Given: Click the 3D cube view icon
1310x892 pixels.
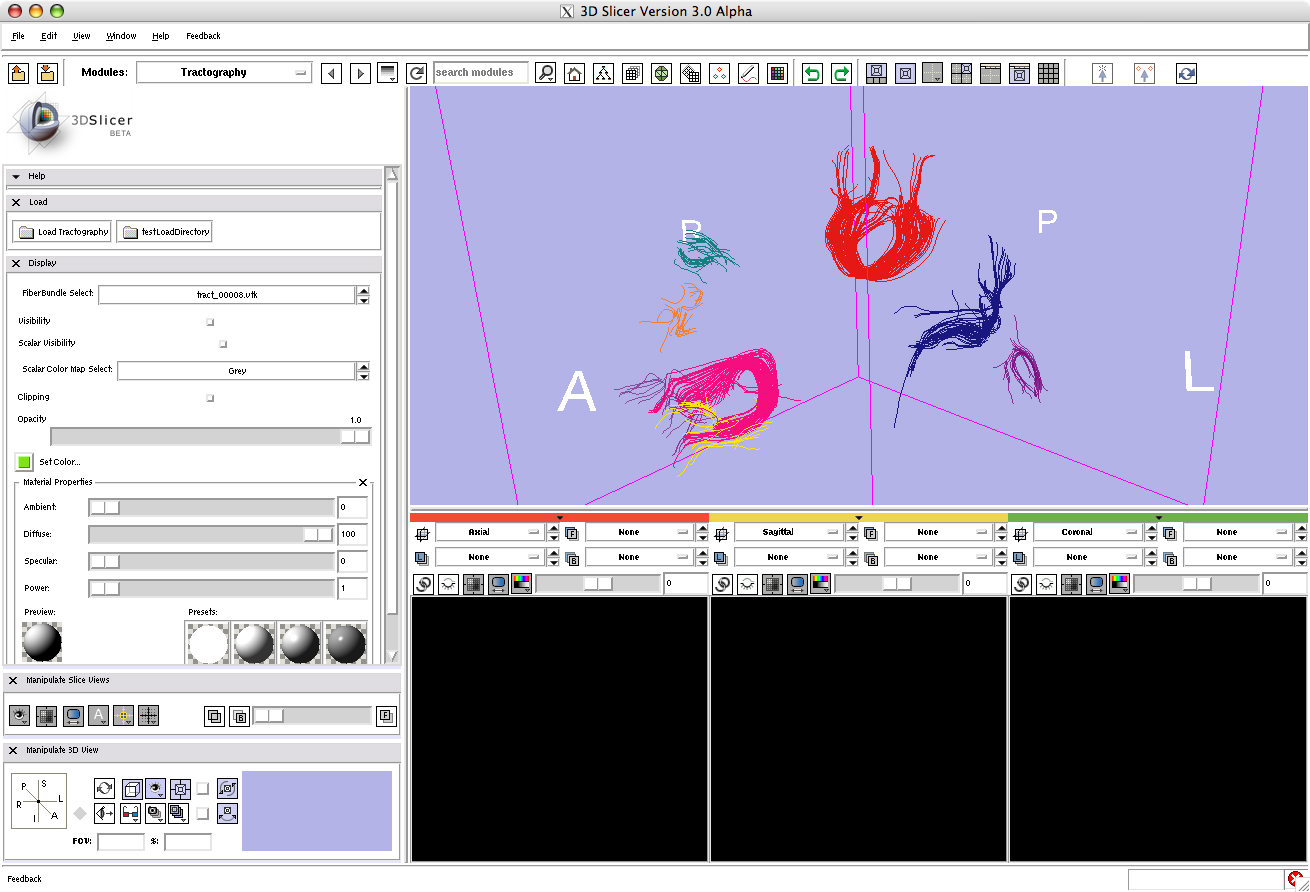Looking at the screenshot, I should tap(130, 789).
